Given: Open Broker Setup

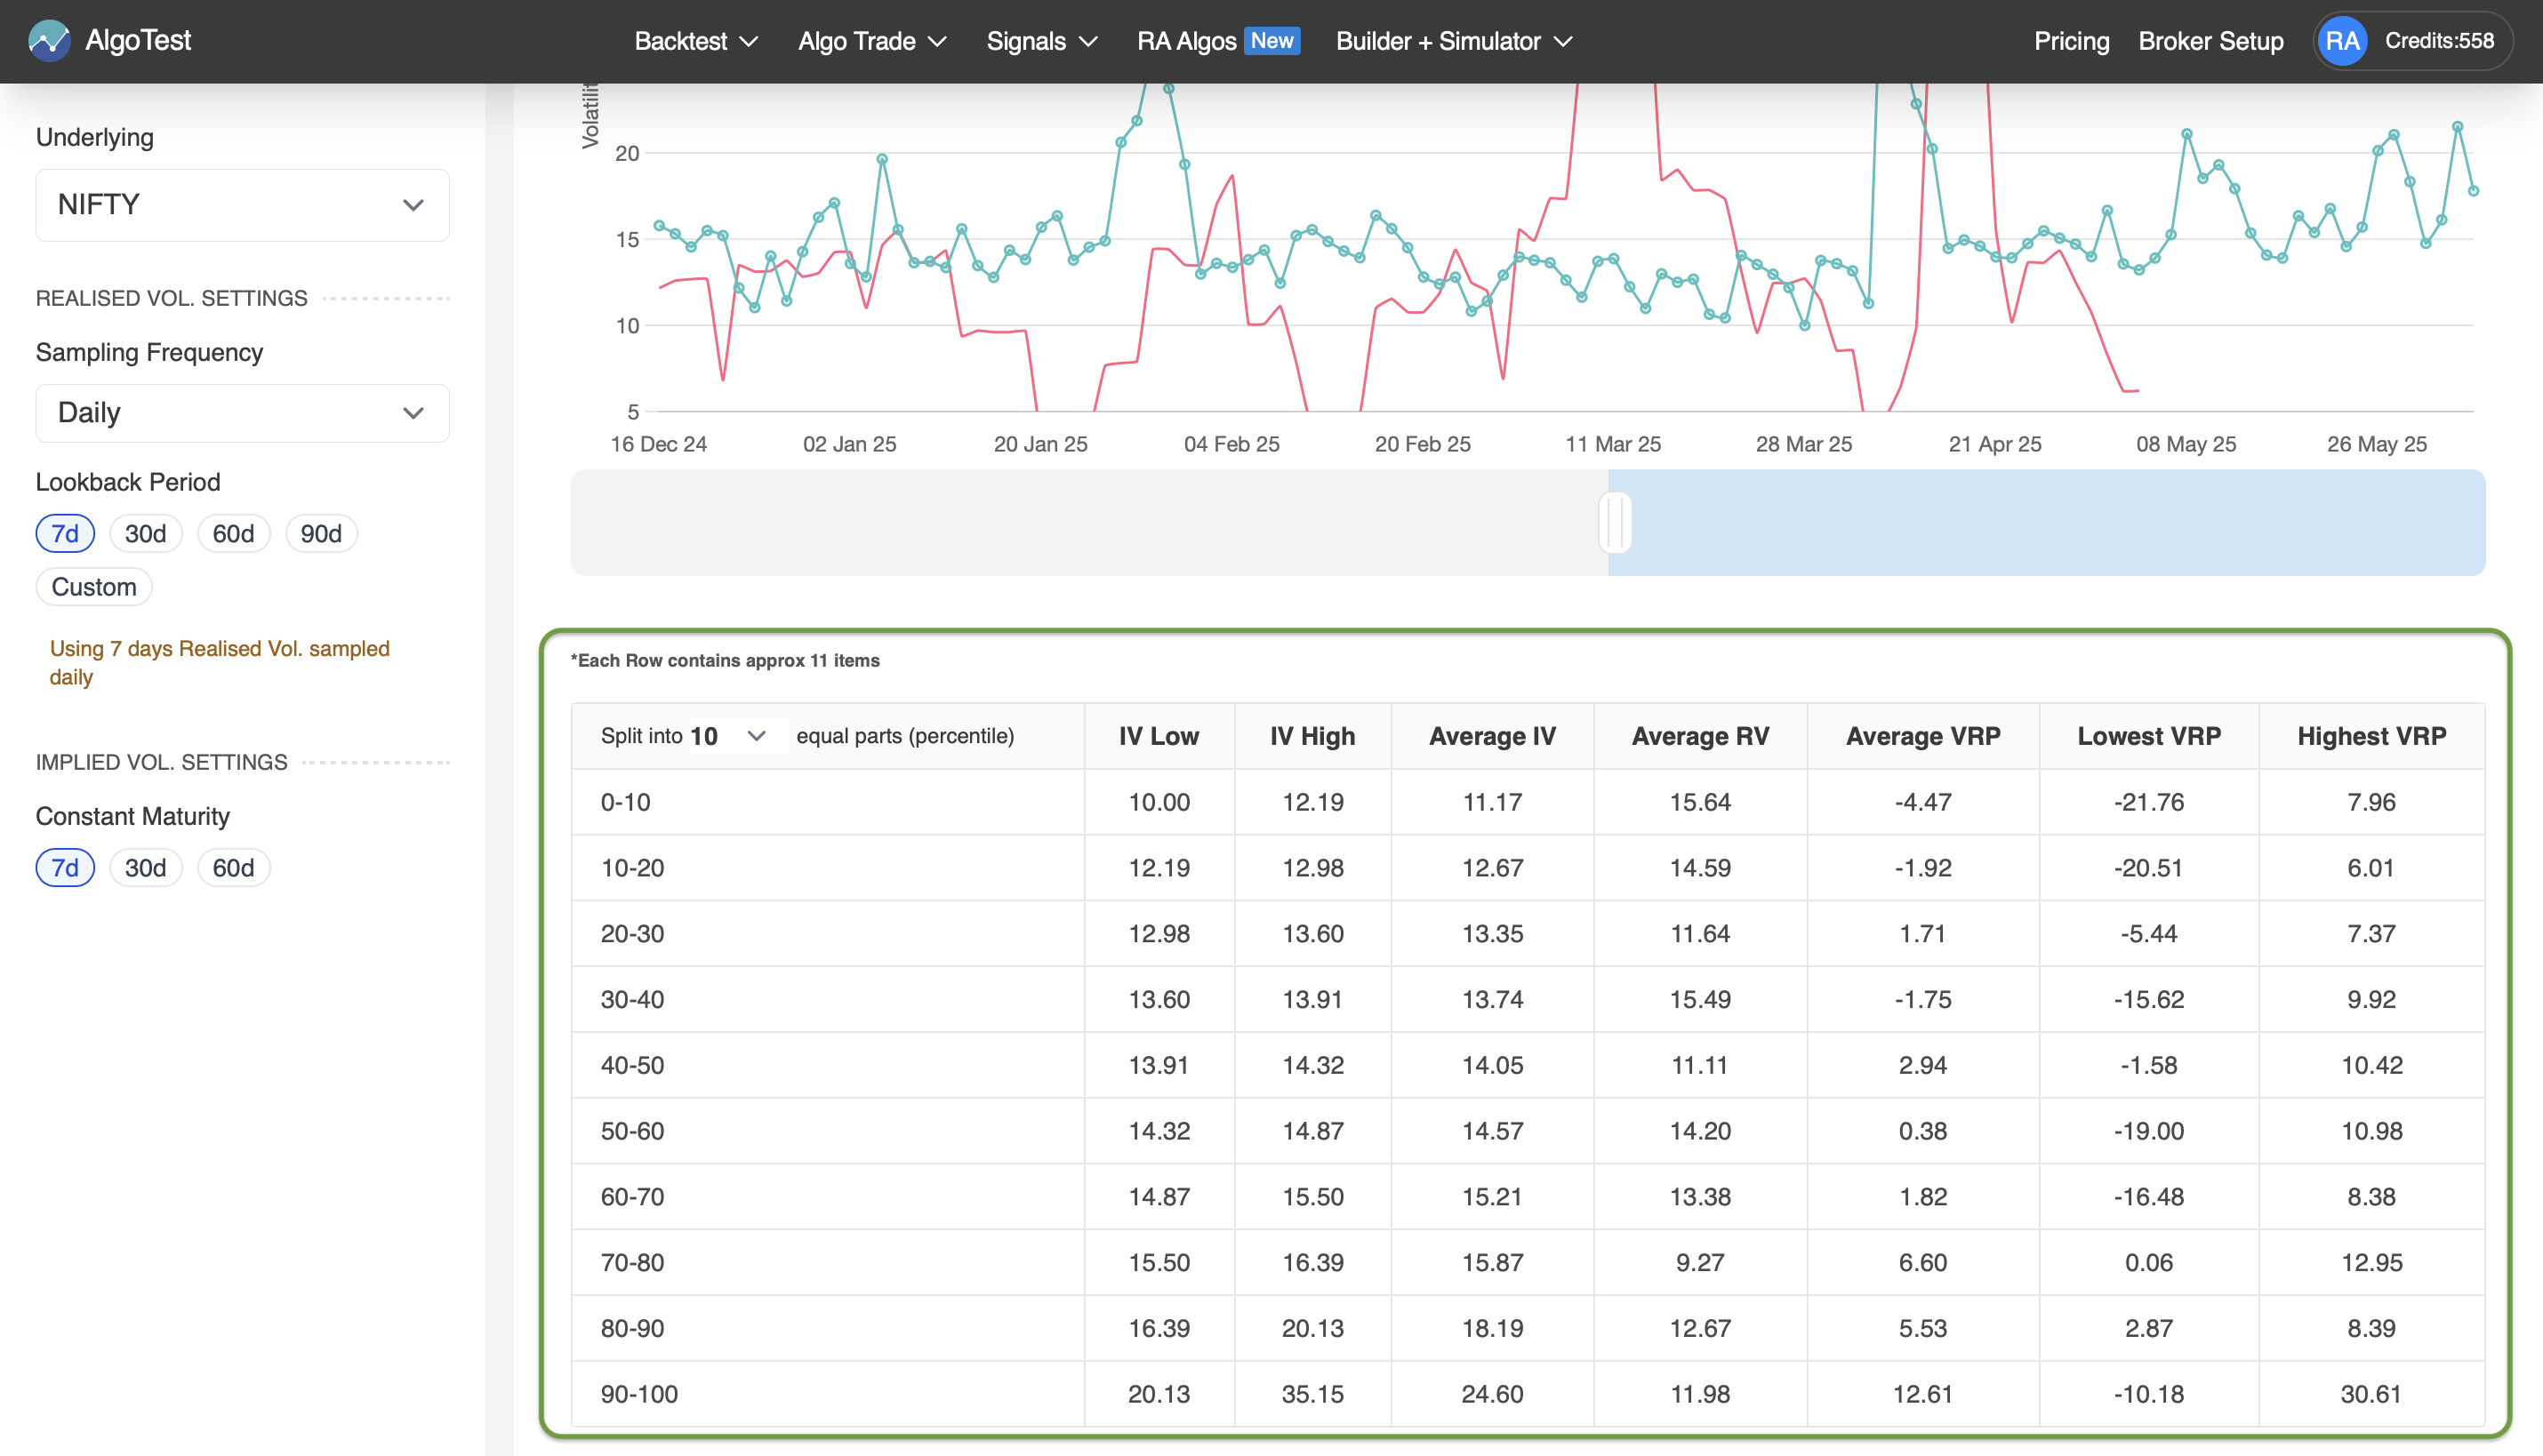Looking at the screenshot, I should [2211, 41].
